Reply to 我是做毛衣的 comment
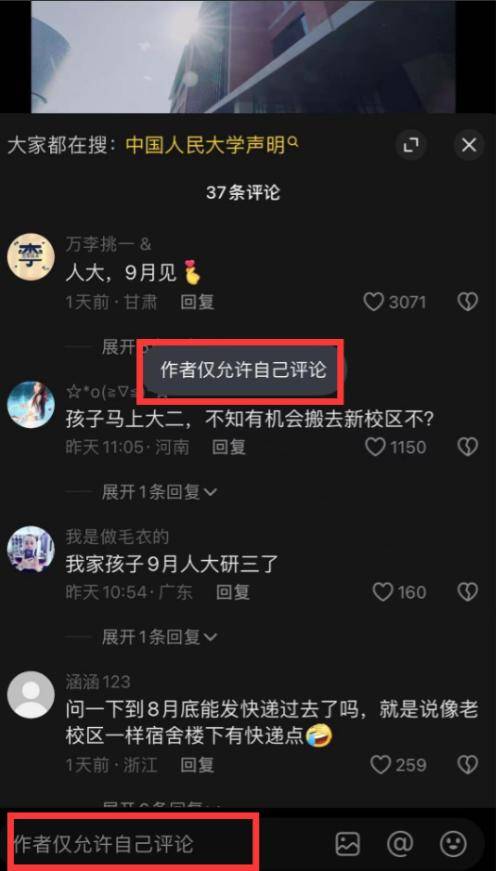The height and width of the screenshot is (871, 496). pos(232,592)
